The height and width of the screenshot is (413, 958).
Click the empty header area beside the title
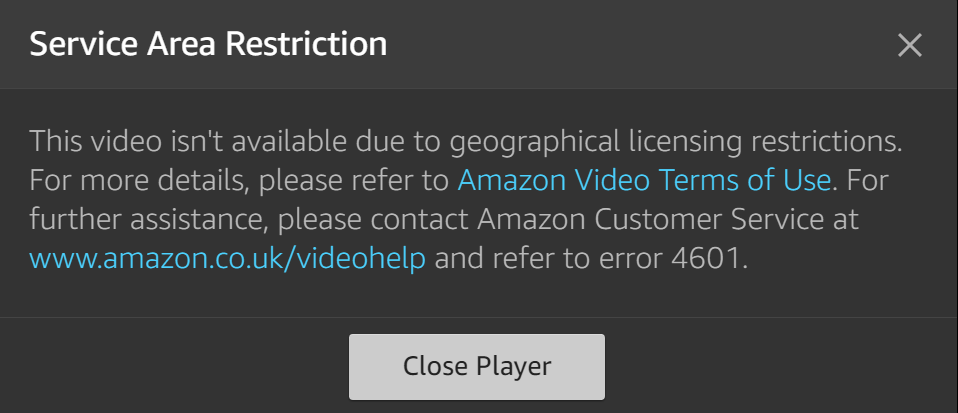point(640,45)
